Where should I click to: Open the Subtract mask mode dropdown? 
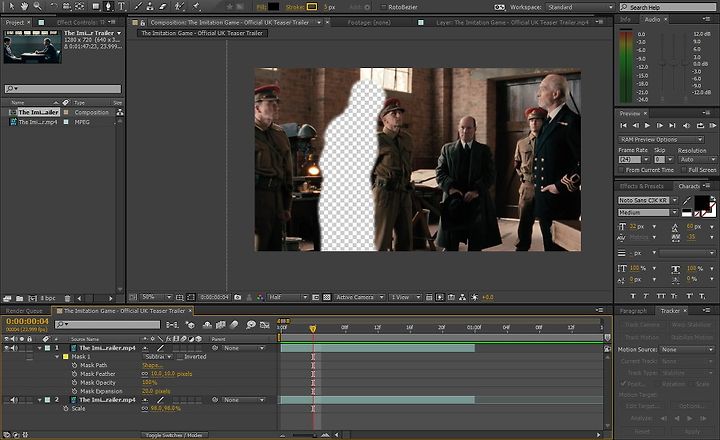click(158, 356)
